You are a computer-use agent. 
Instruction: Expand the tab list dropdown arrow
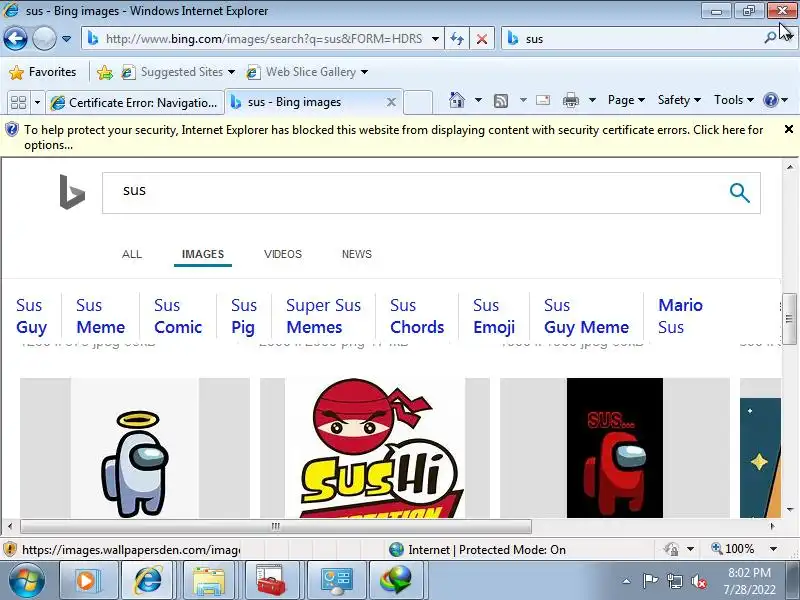37,103
